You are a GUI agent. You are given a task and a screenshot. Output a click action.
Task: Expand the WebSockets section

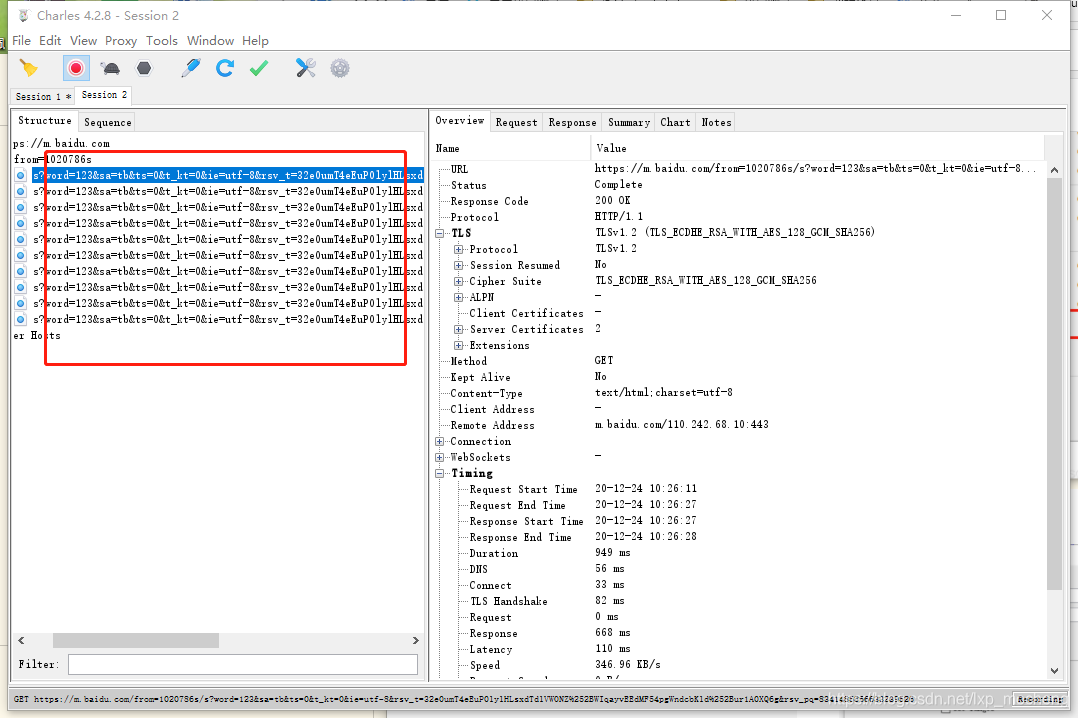pos(440,457)
